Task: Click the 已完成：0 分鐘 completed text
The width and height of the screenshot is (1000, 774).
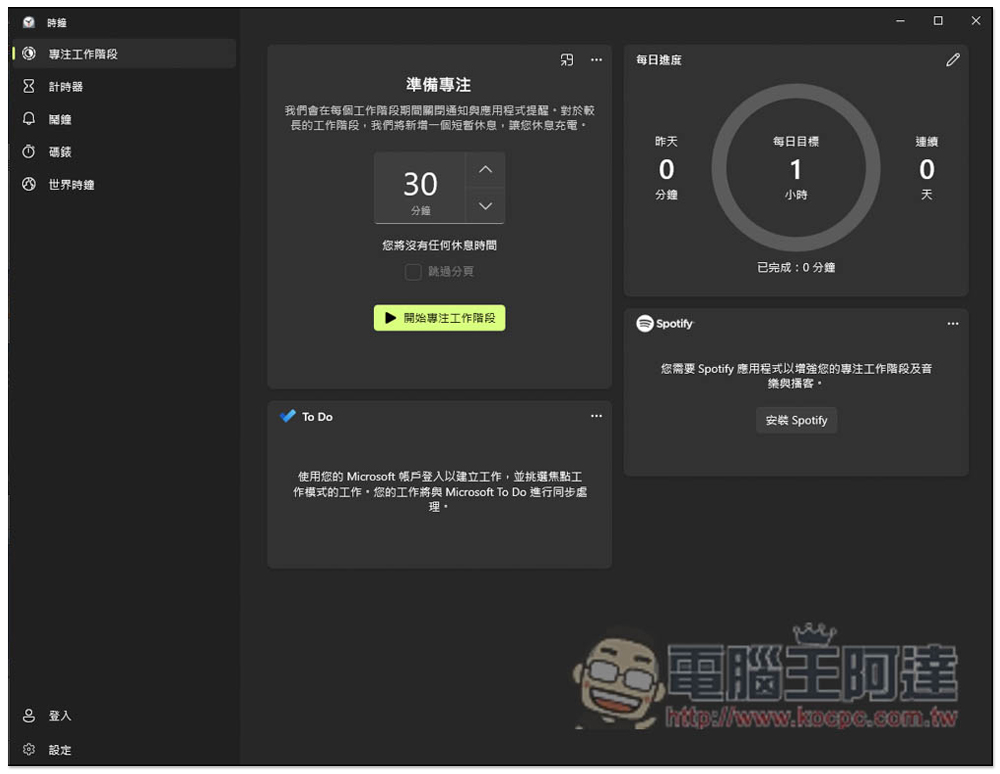Action: (x=795, y=268)
